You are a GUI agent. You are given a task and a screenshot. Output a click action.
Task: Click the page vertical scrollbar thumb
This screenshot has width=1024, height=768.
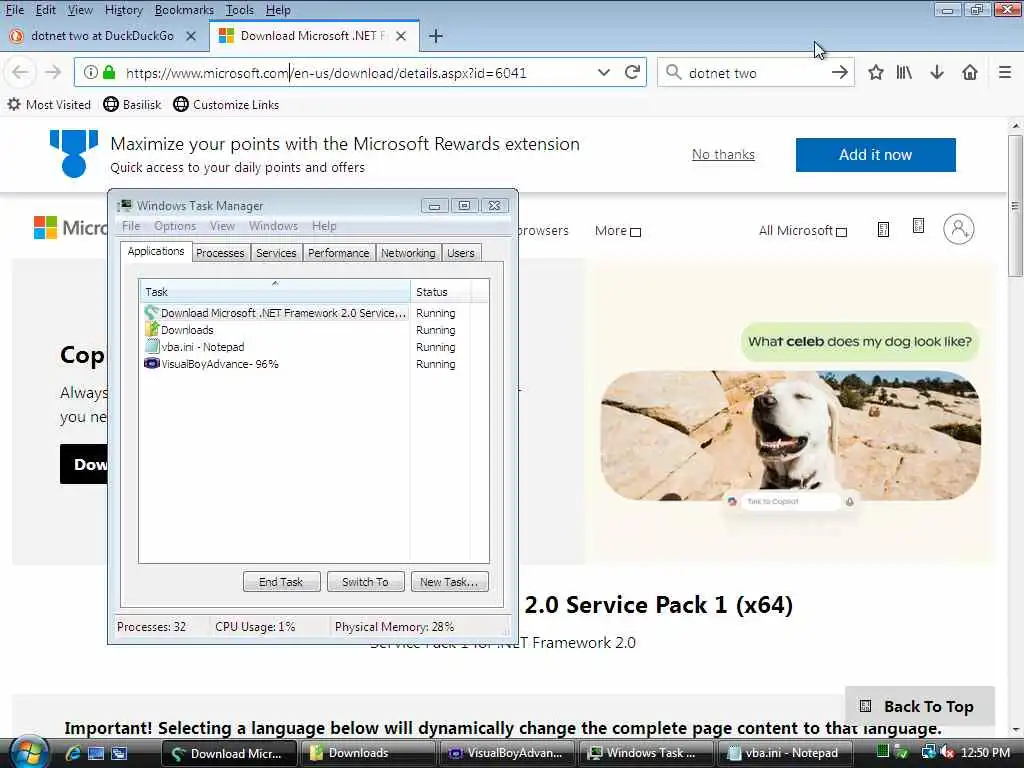(x=1015, y=206)
